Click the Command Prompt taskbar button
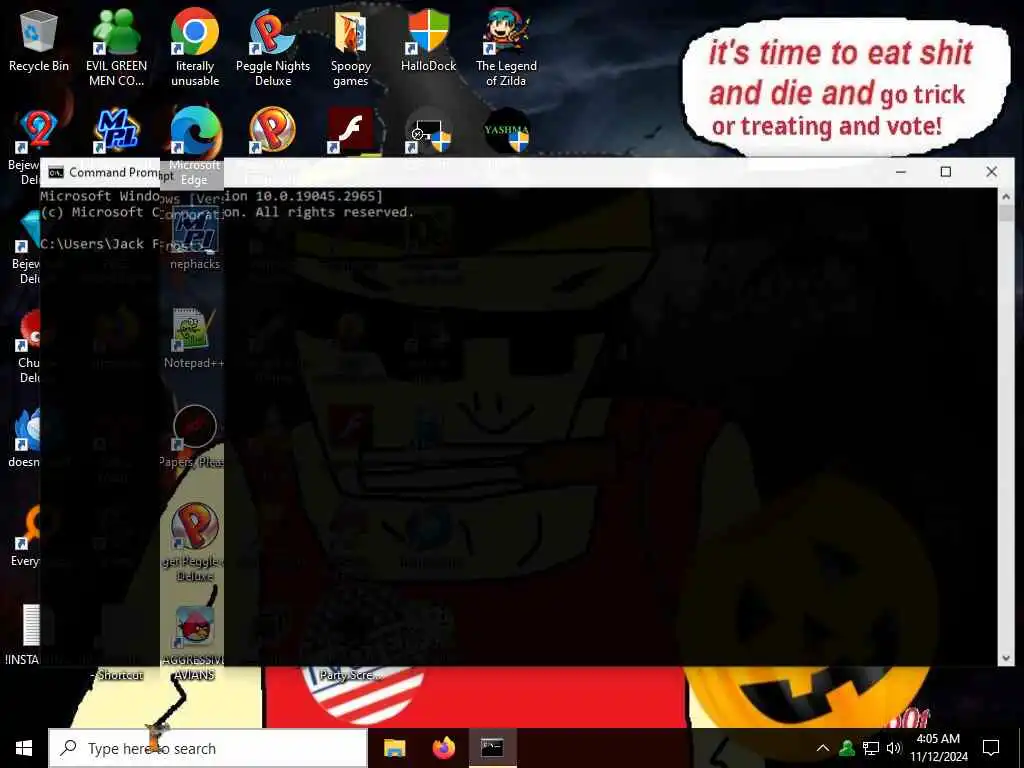 (x=492, y=748)
